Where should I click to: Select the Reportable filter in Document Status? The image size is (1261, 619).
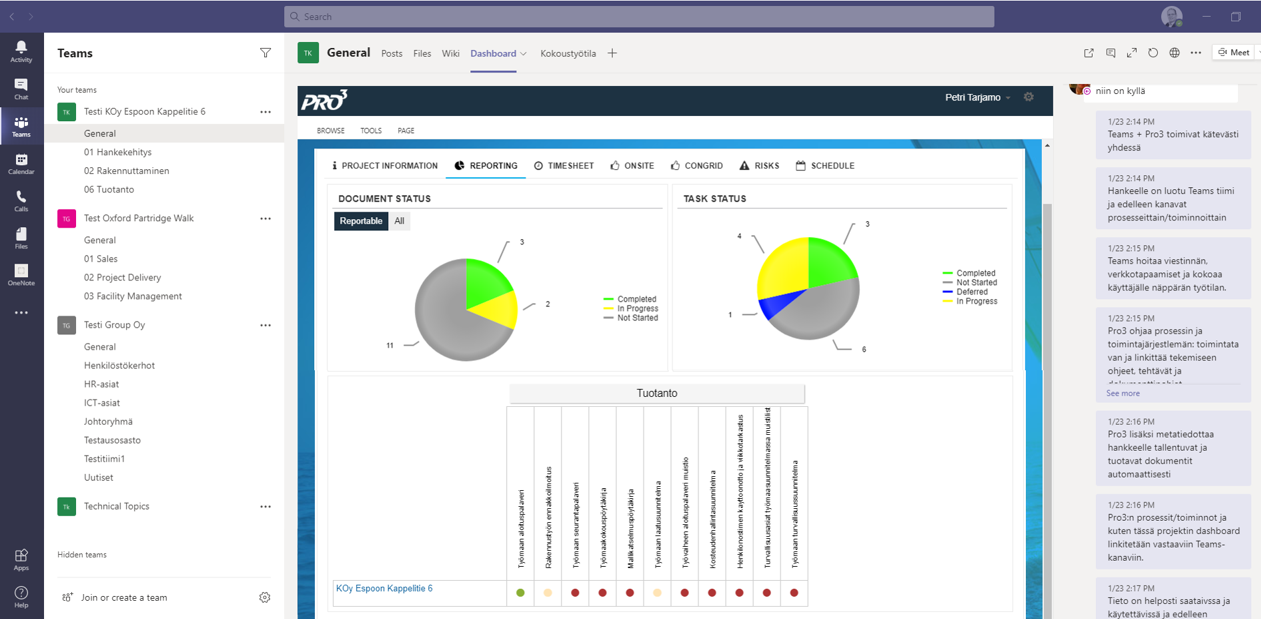(361, 221)
